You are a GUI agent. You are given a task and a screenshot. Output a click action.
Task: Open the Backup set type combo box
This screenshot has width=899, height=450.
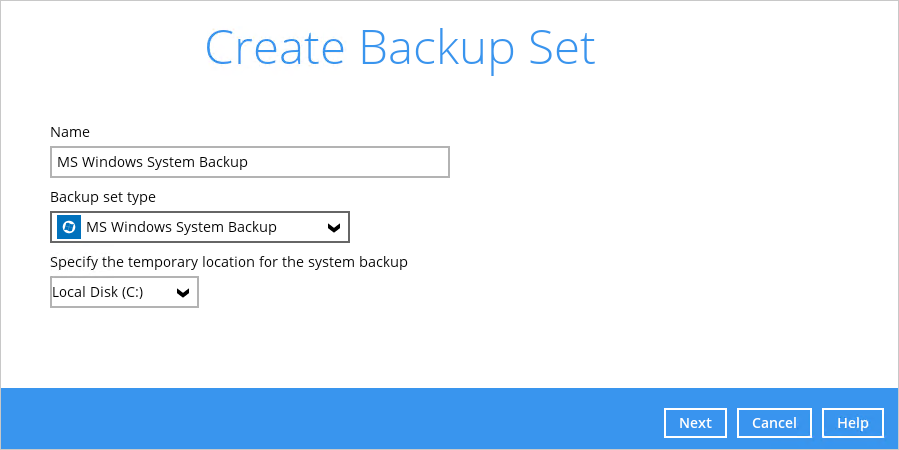pos(200,227)
